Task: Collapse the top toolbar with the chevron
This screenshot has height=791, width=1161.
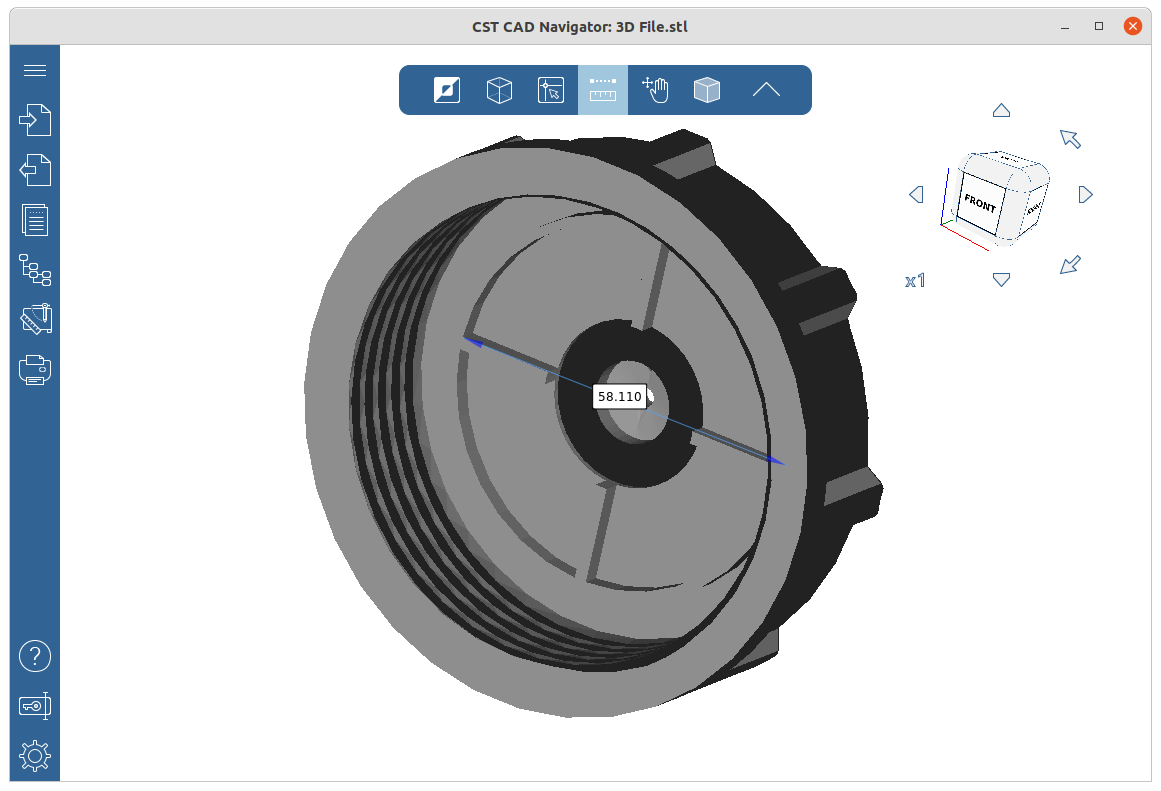Action: point(766,90)
